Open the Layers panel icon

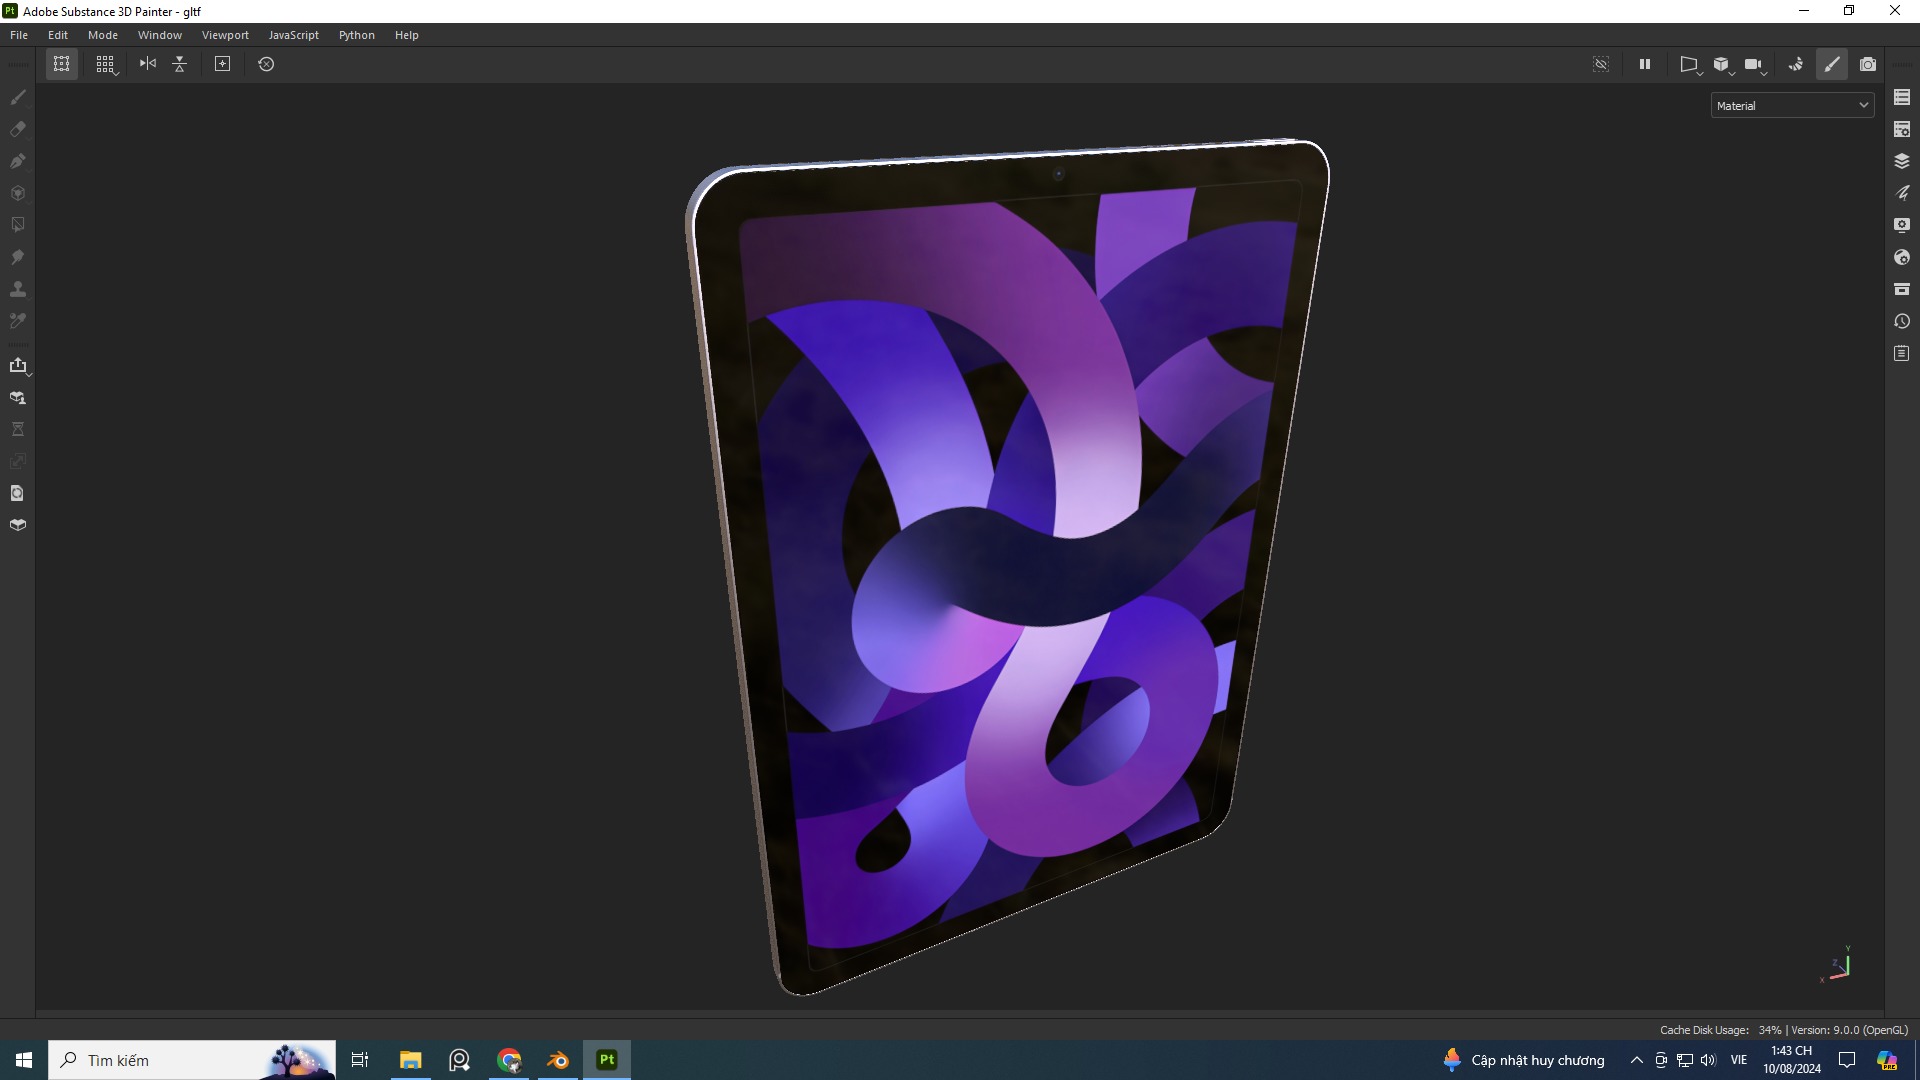coord(1902,161)
